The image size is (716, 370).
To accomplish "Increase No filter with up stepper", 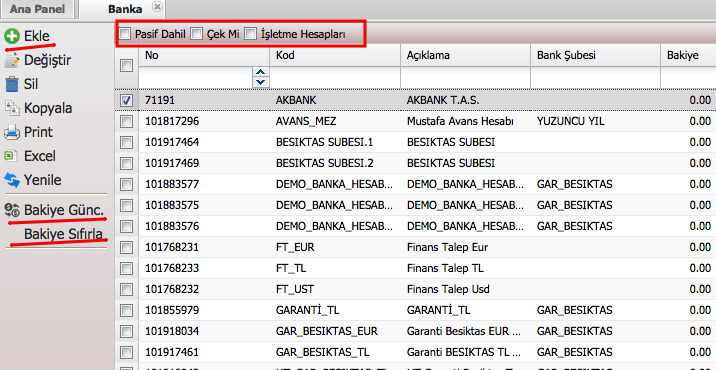I will [x=260, y=72].
